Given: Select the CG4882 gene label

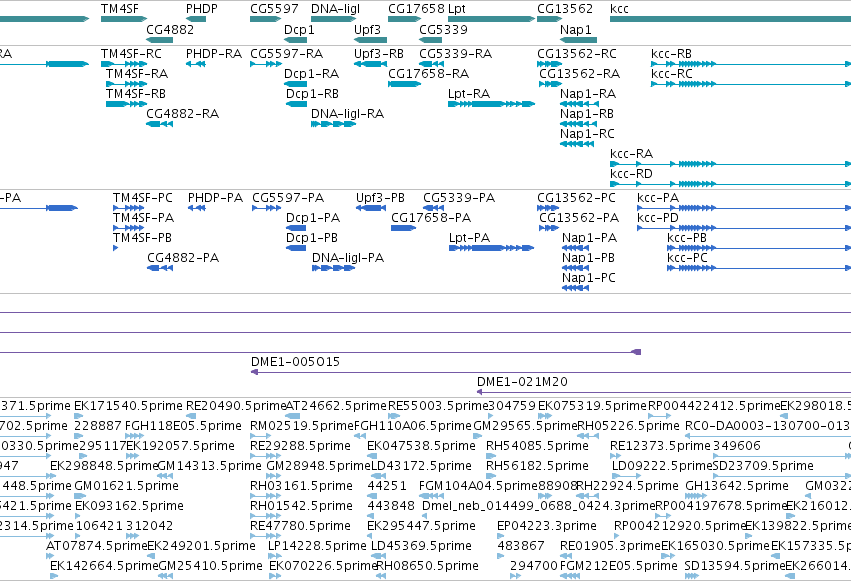Looking at the screenshot, I should pyautogui.click(x=170, y=29).
